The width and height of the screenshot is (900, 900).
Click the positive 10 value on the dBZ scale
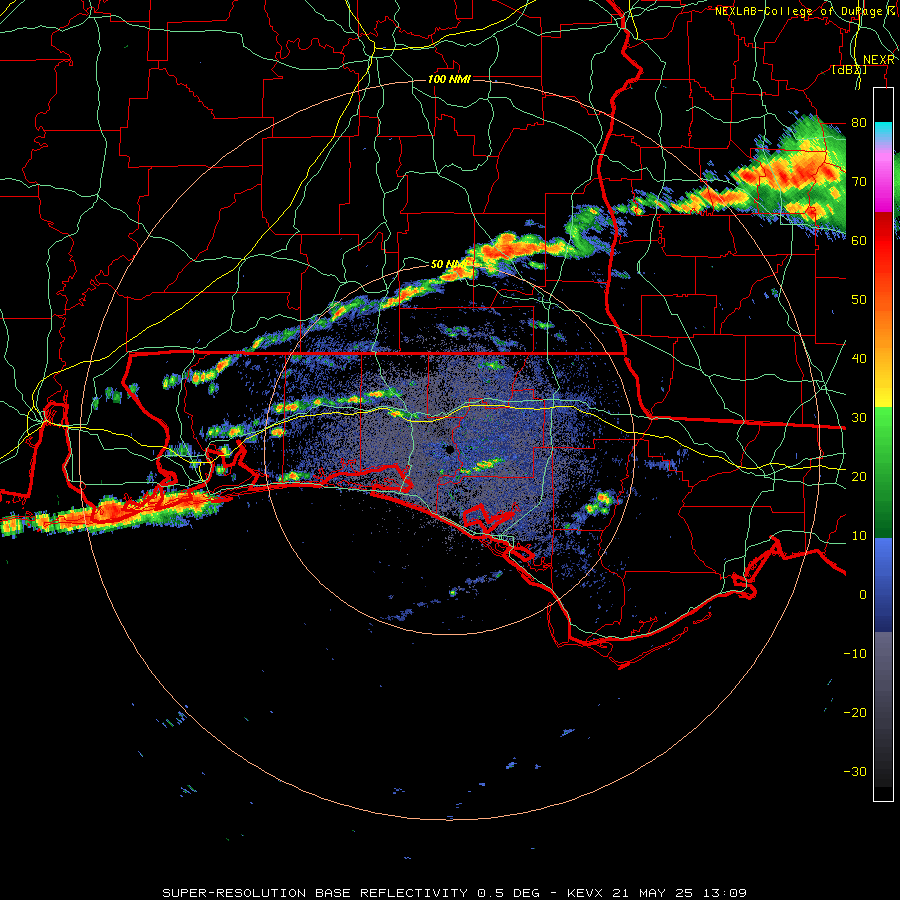coord(859,536)
